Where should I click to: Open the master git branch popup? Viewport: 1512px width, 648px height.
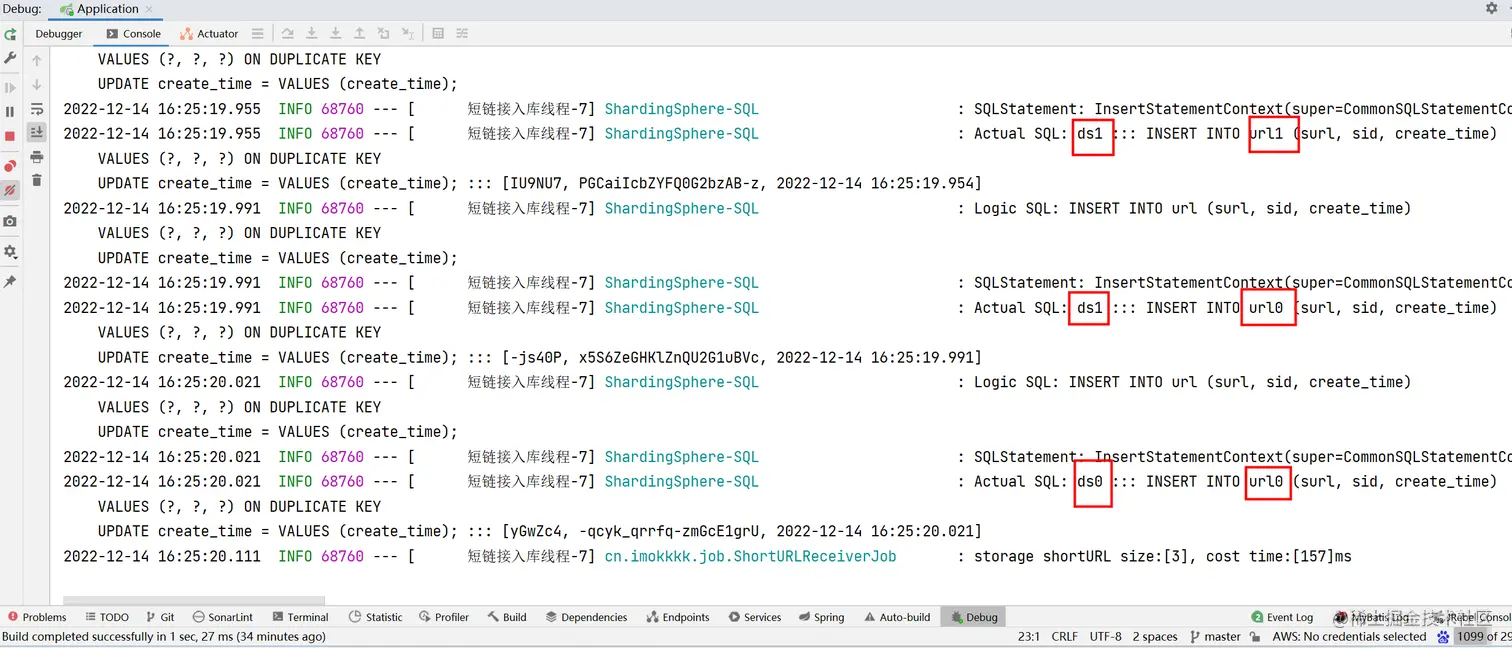[1215, 636]
